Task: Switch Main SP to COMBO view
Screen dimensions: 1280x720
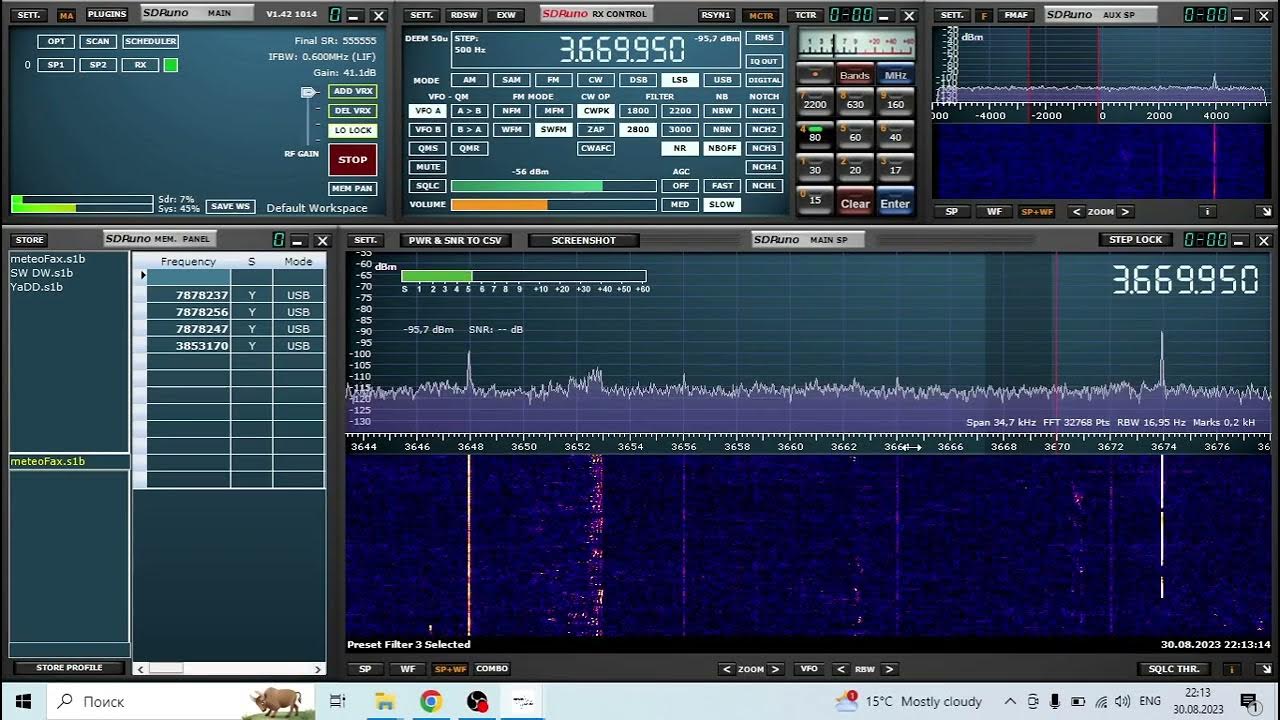Action: pyautogui.click(x=492, y=669)
